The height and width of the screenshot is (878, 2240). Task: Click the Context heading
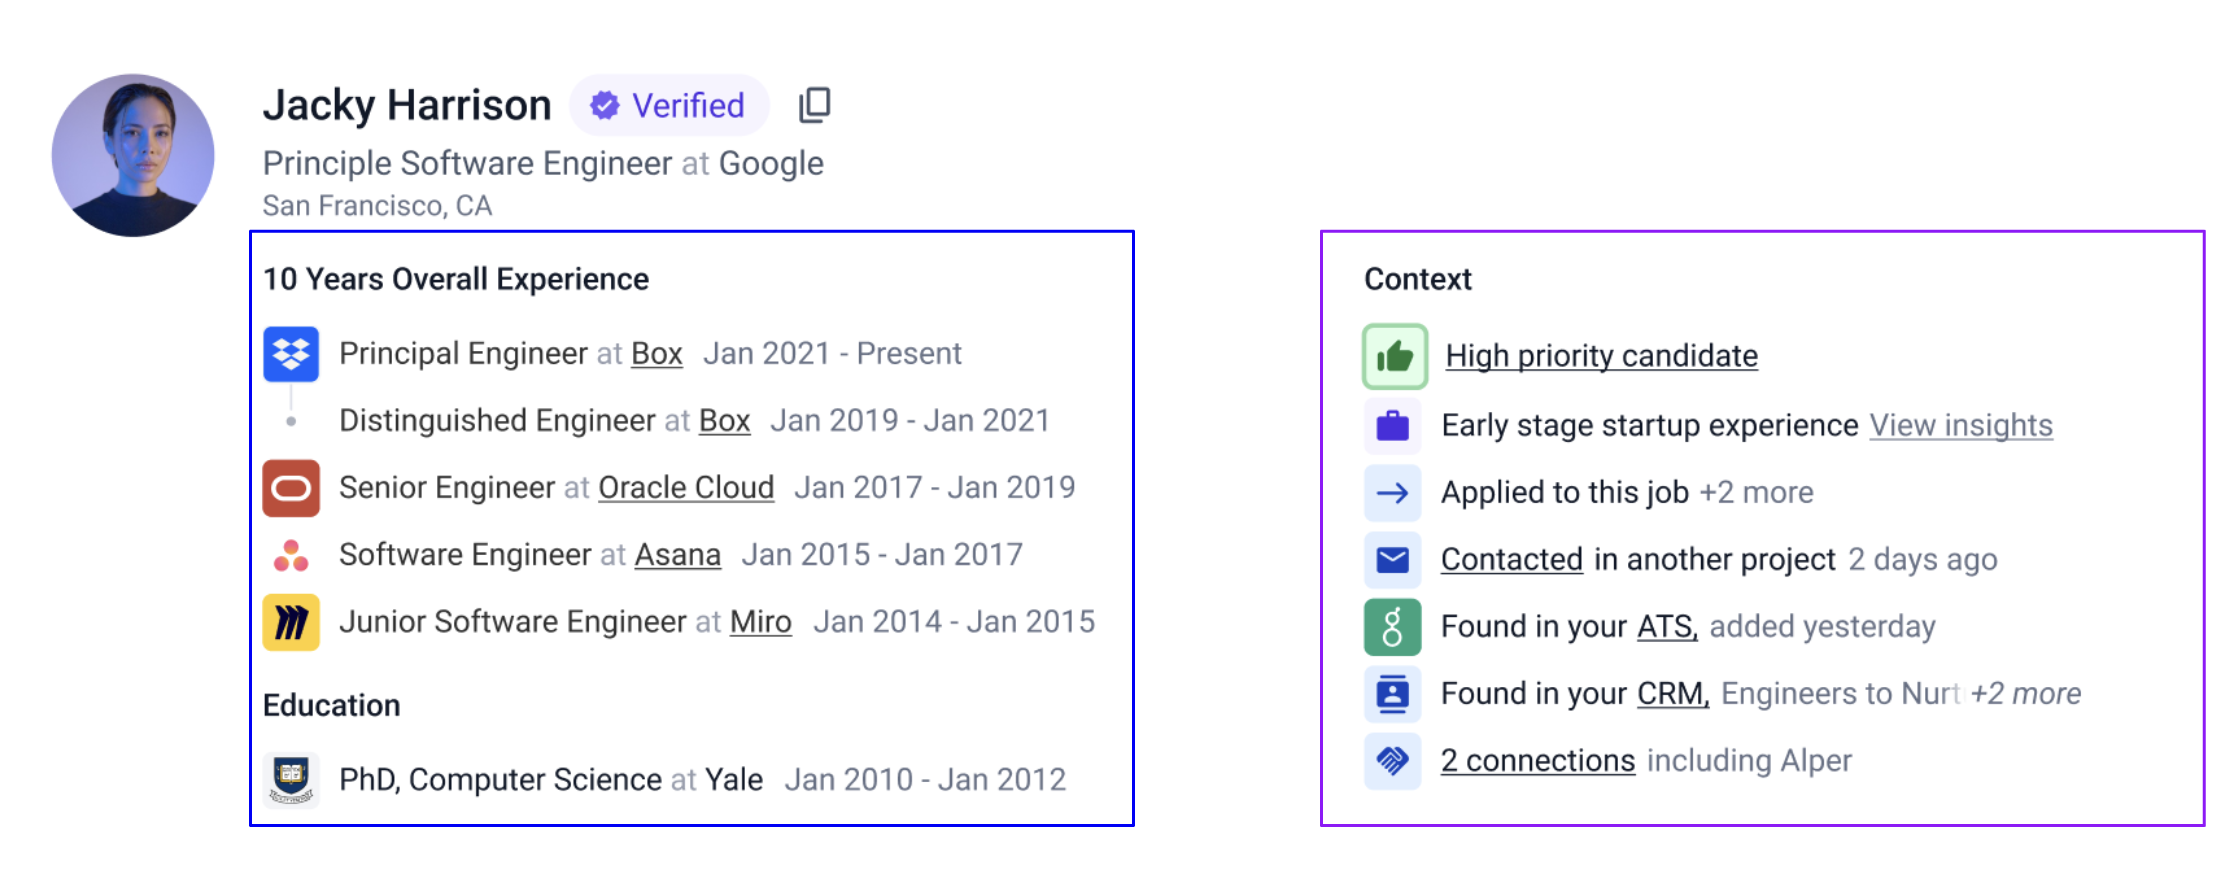1418,279
